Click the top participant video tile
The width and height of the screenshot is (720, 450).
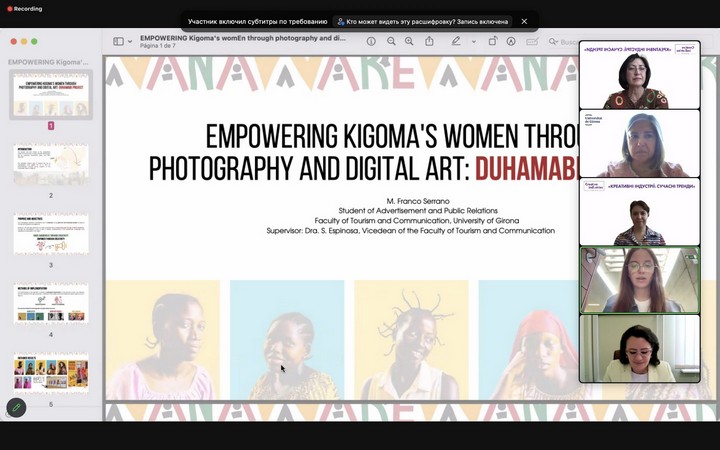pyautogui.click(x=639, y=76)
